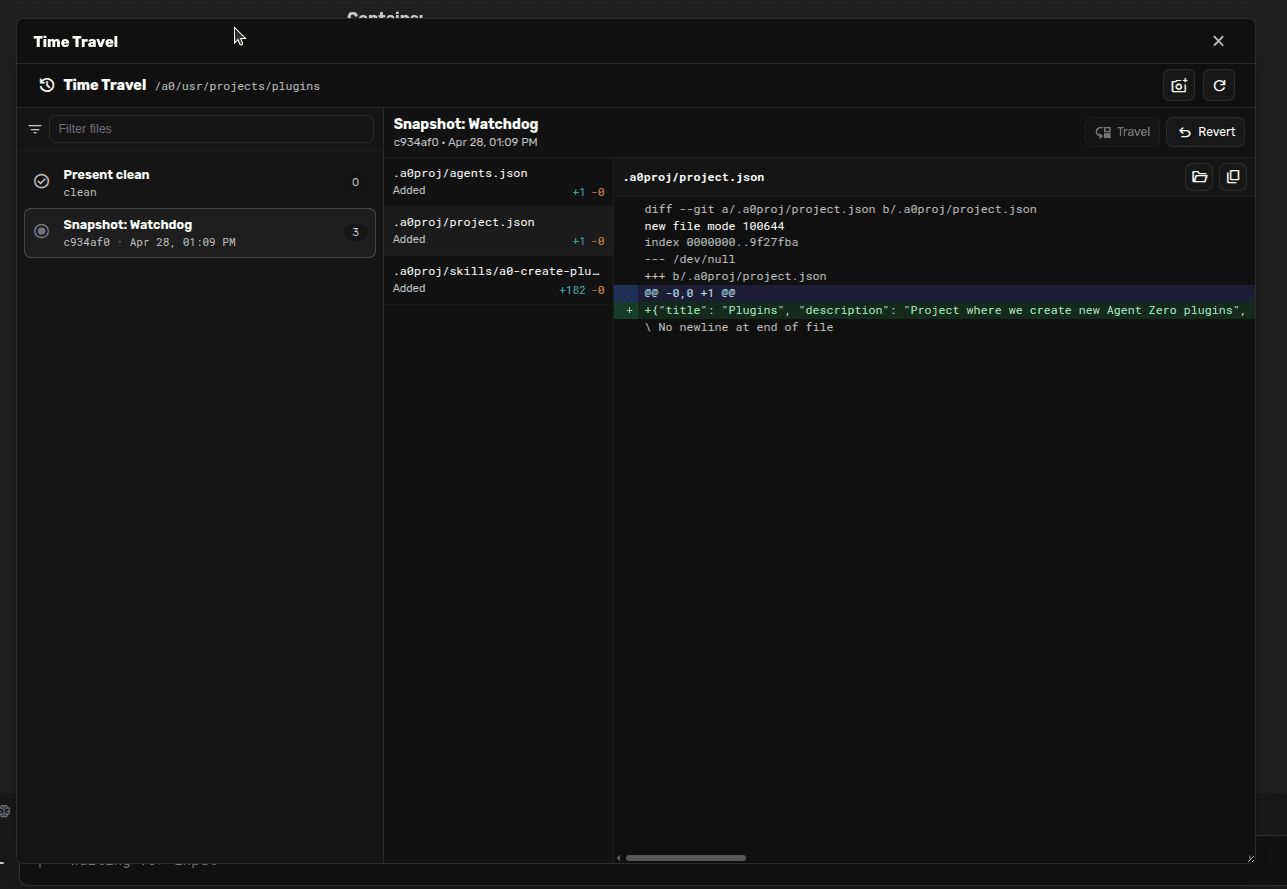Close the Time Travel dialog
The image size is (1287, 889).
tap(1218, 41)
